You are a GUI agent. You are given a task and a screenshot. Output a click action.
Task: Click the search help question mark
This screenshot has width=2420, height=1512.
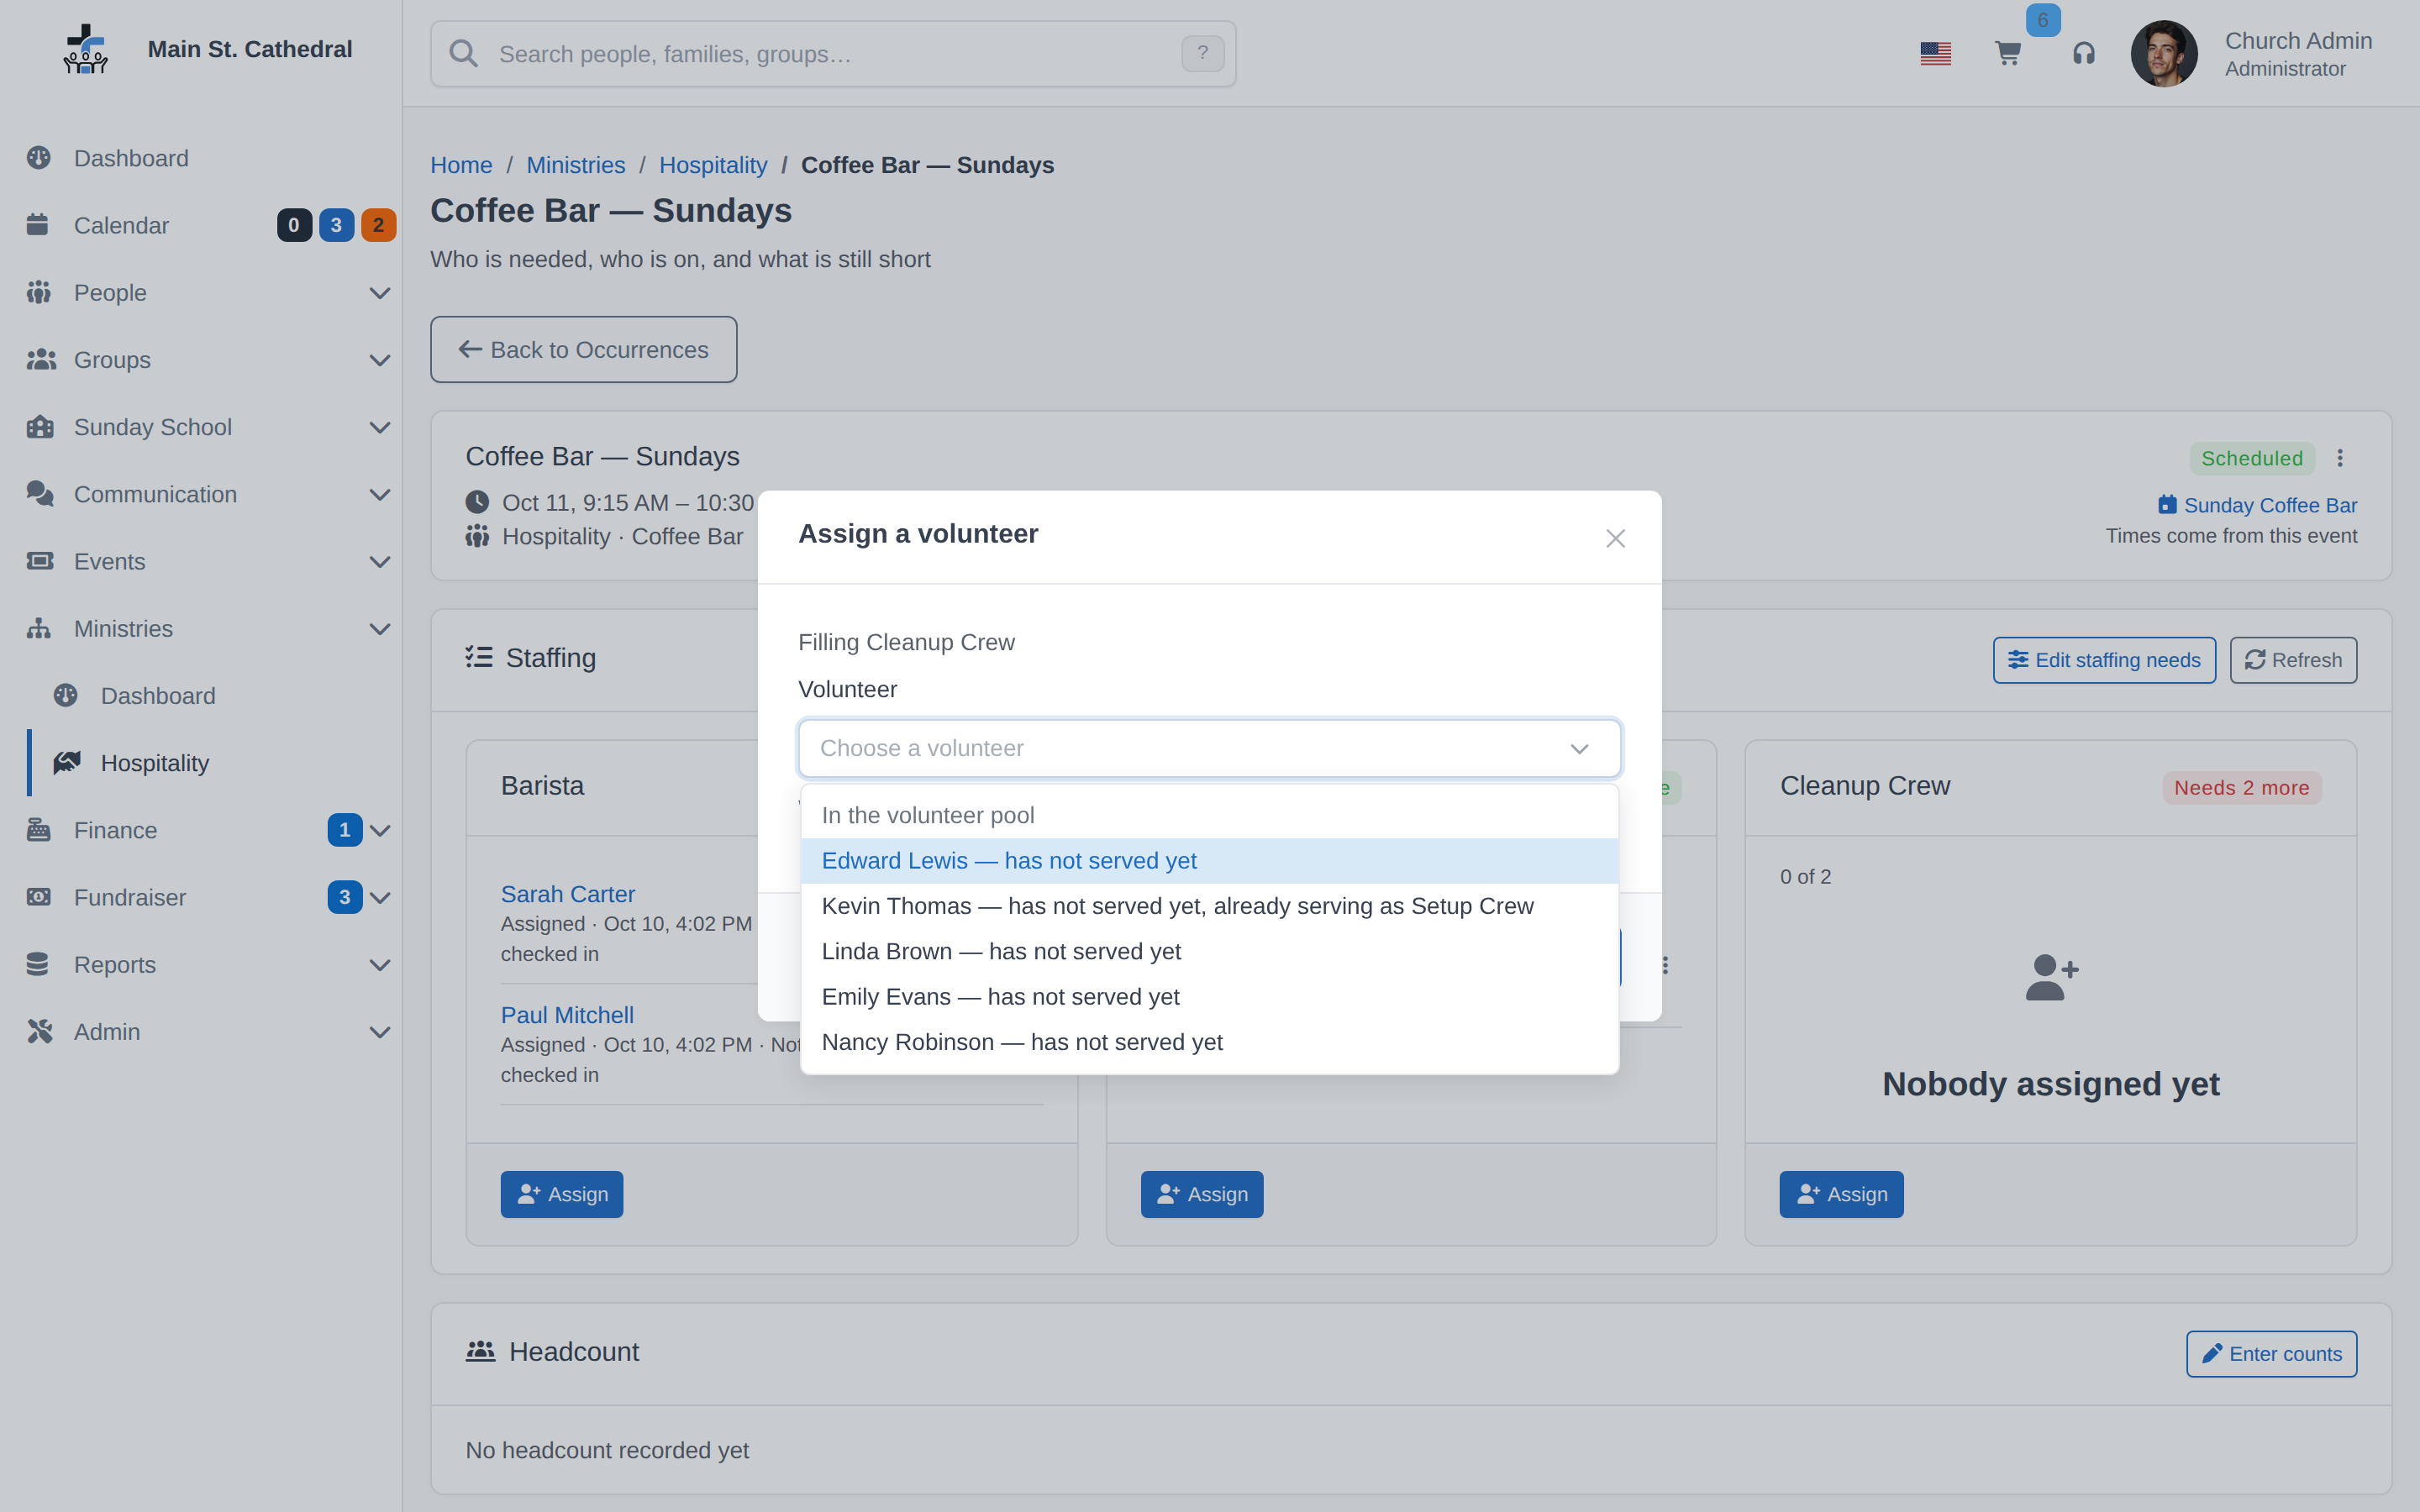[1202, 54]
